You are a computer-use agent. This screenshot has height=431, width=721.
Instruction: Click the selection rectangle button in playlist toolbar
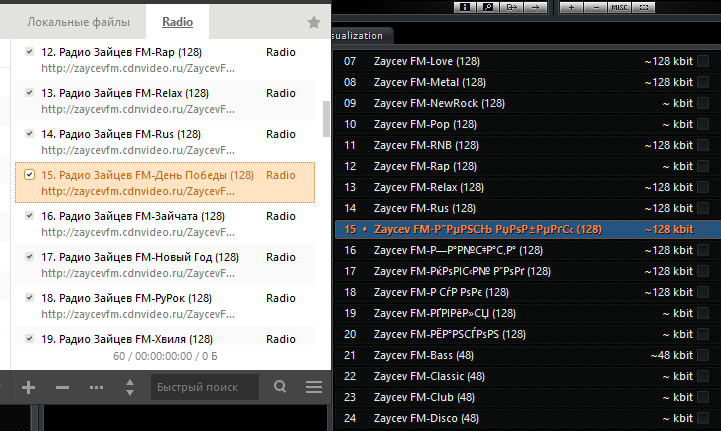644,7
